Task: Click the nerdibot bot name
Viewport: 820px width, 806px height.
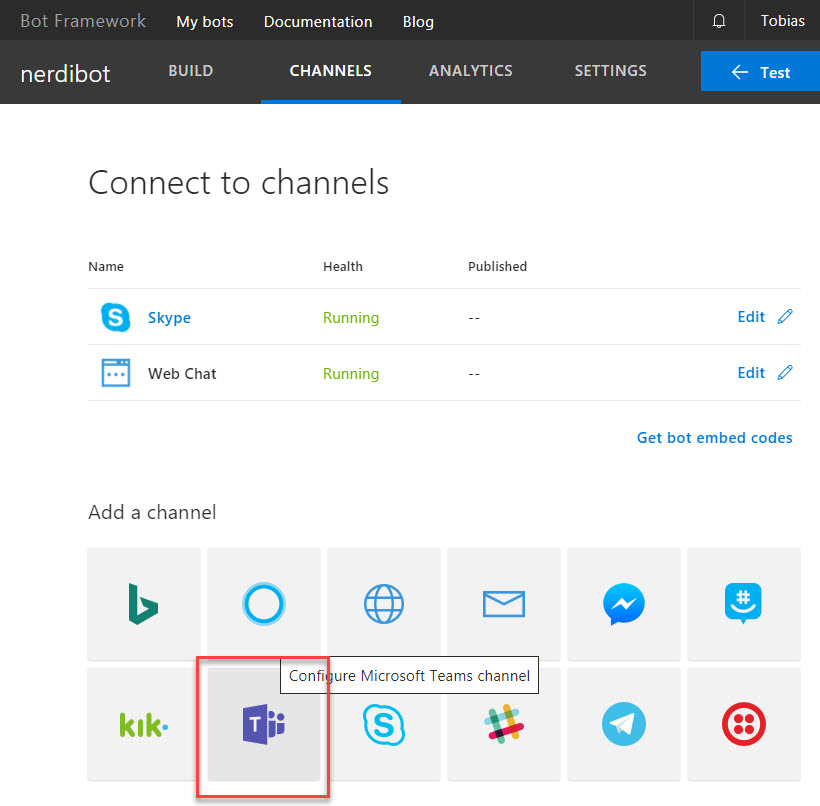Action: click(x=65, y=74)
